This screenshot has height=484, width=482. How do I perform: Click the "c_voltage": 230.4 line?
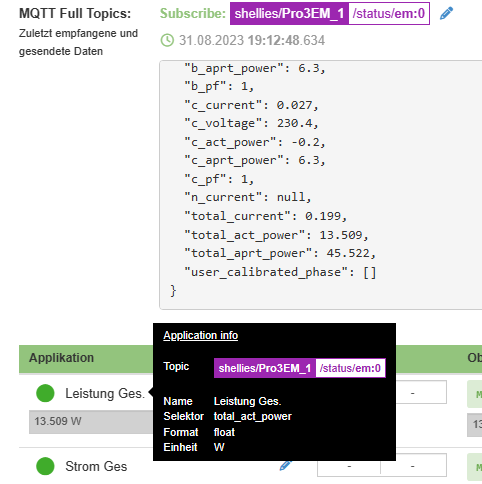point(251,123)
